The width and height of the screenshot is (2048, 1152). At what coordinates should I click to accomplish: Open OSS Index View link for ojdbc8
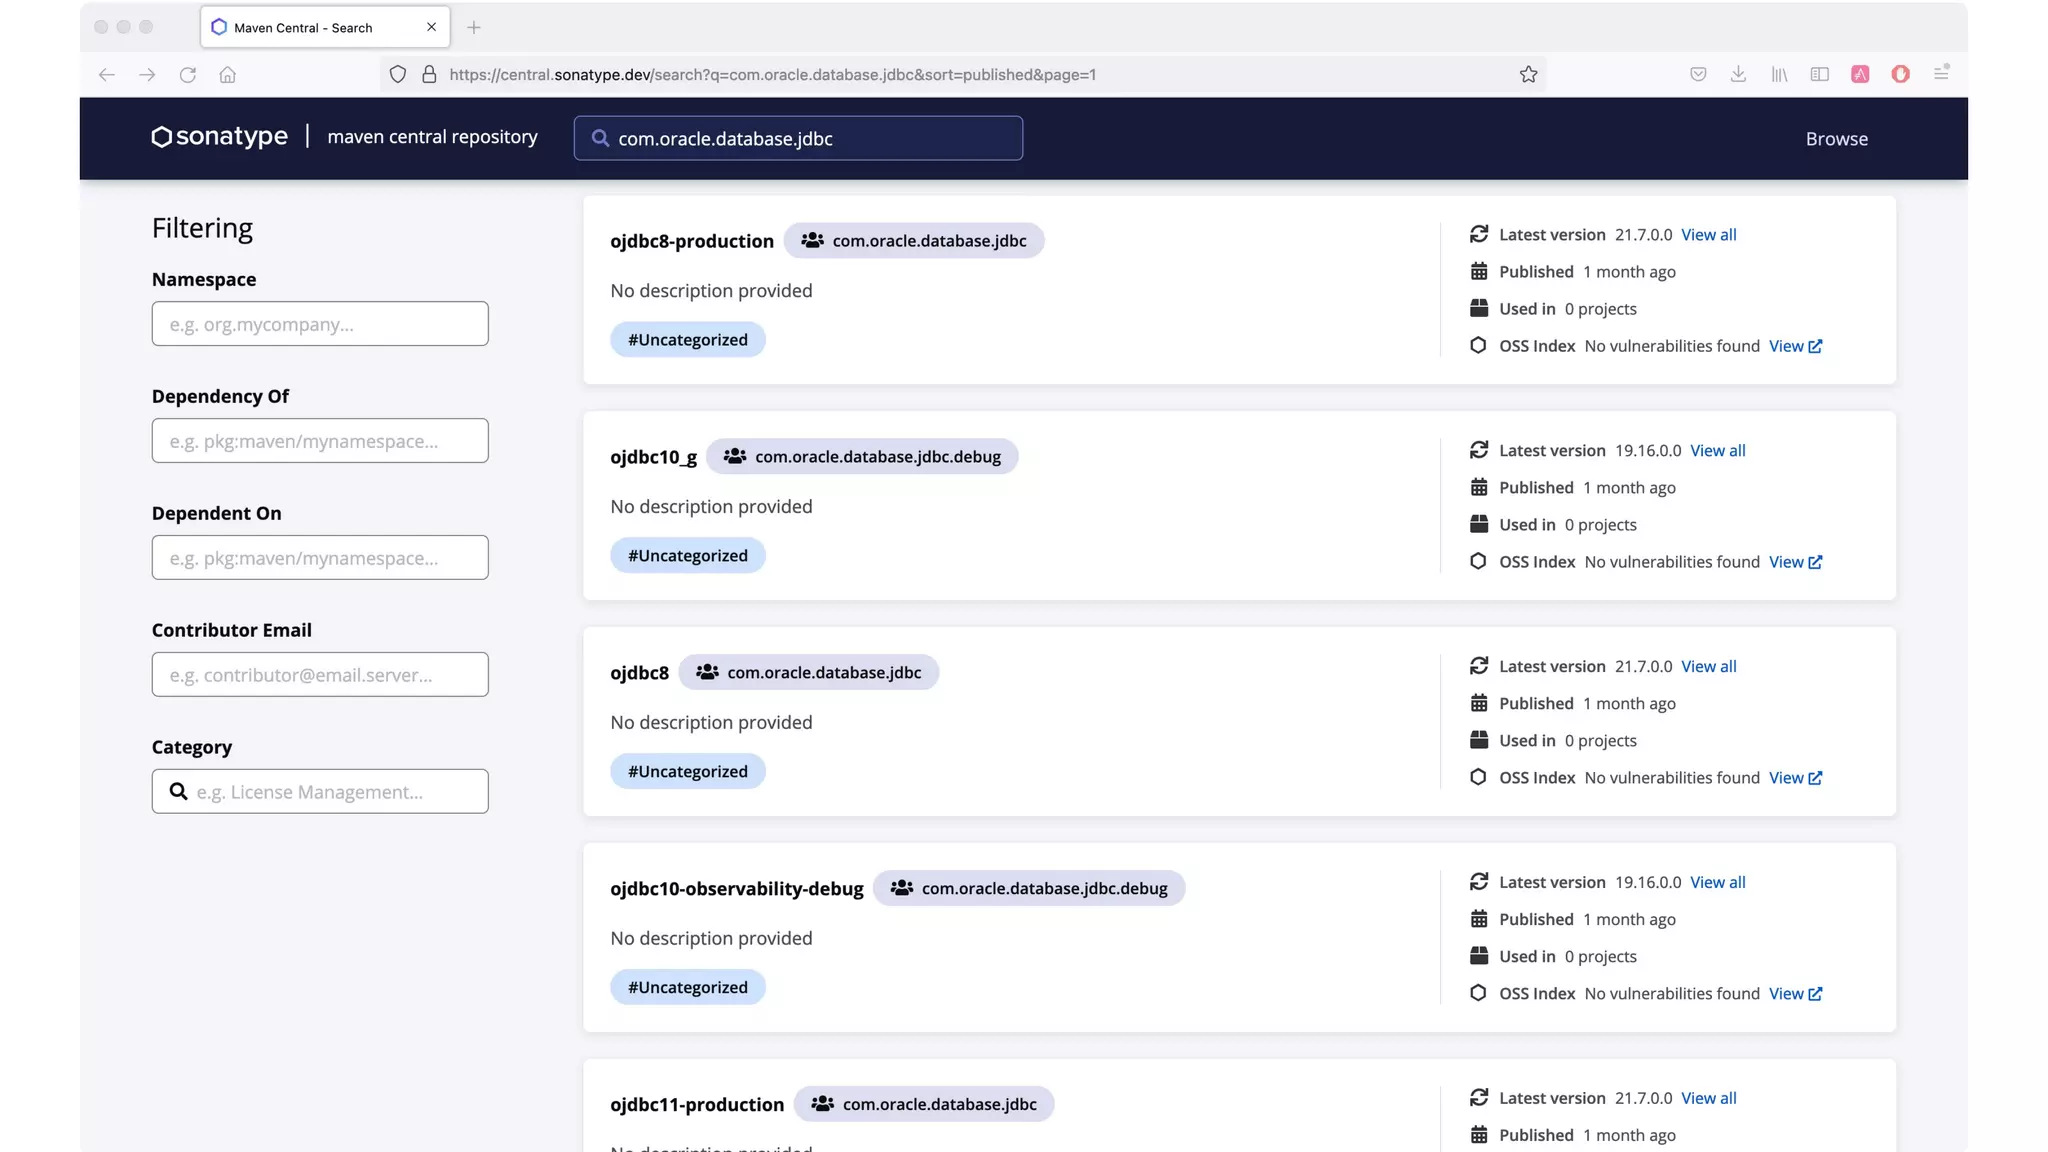pyautogui.click(x=1795, y=778)
